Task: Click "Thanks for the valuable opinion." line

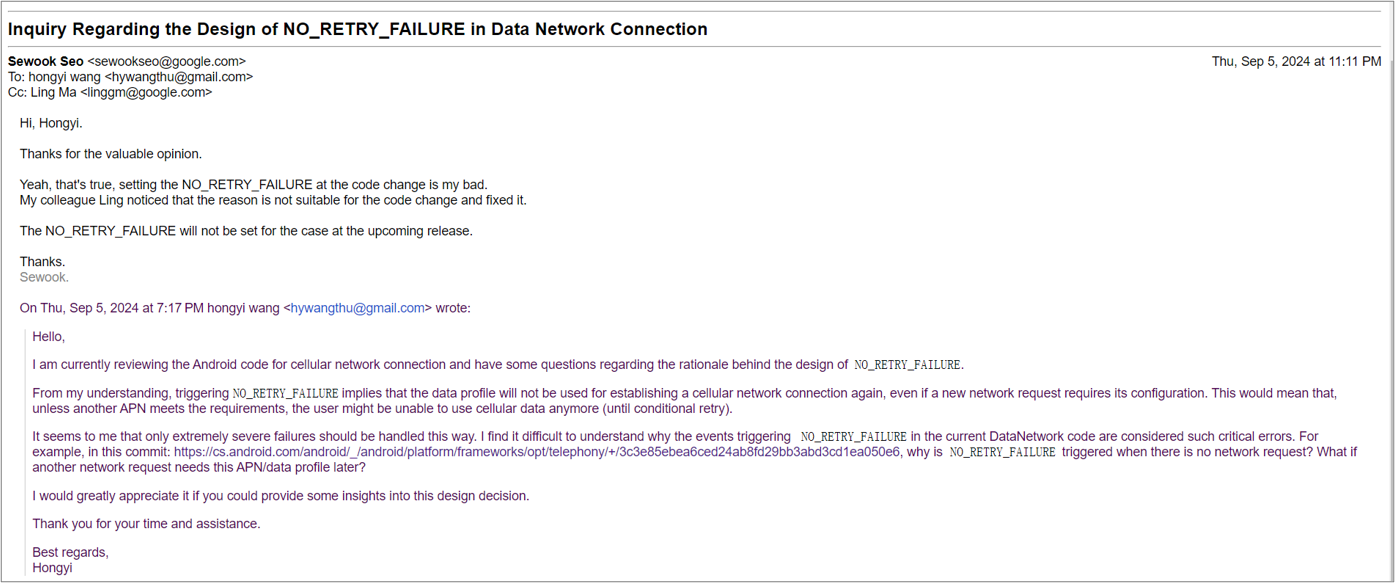Action: click(x=110, y=154)
